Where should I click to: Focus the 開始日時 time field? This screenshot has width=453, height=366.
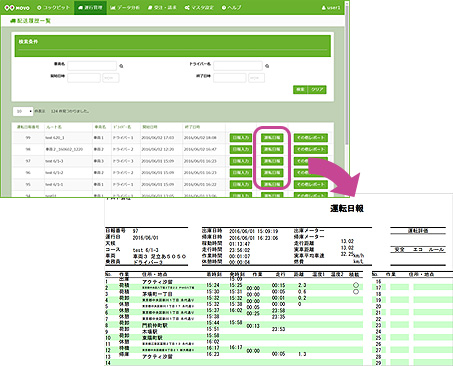[111, 78]
